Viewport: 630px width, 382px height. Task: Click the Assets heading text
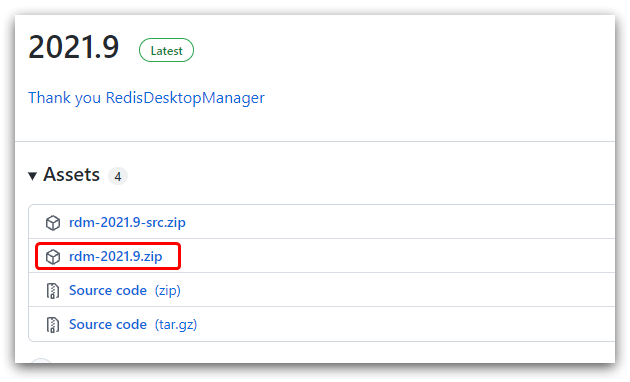72,174
